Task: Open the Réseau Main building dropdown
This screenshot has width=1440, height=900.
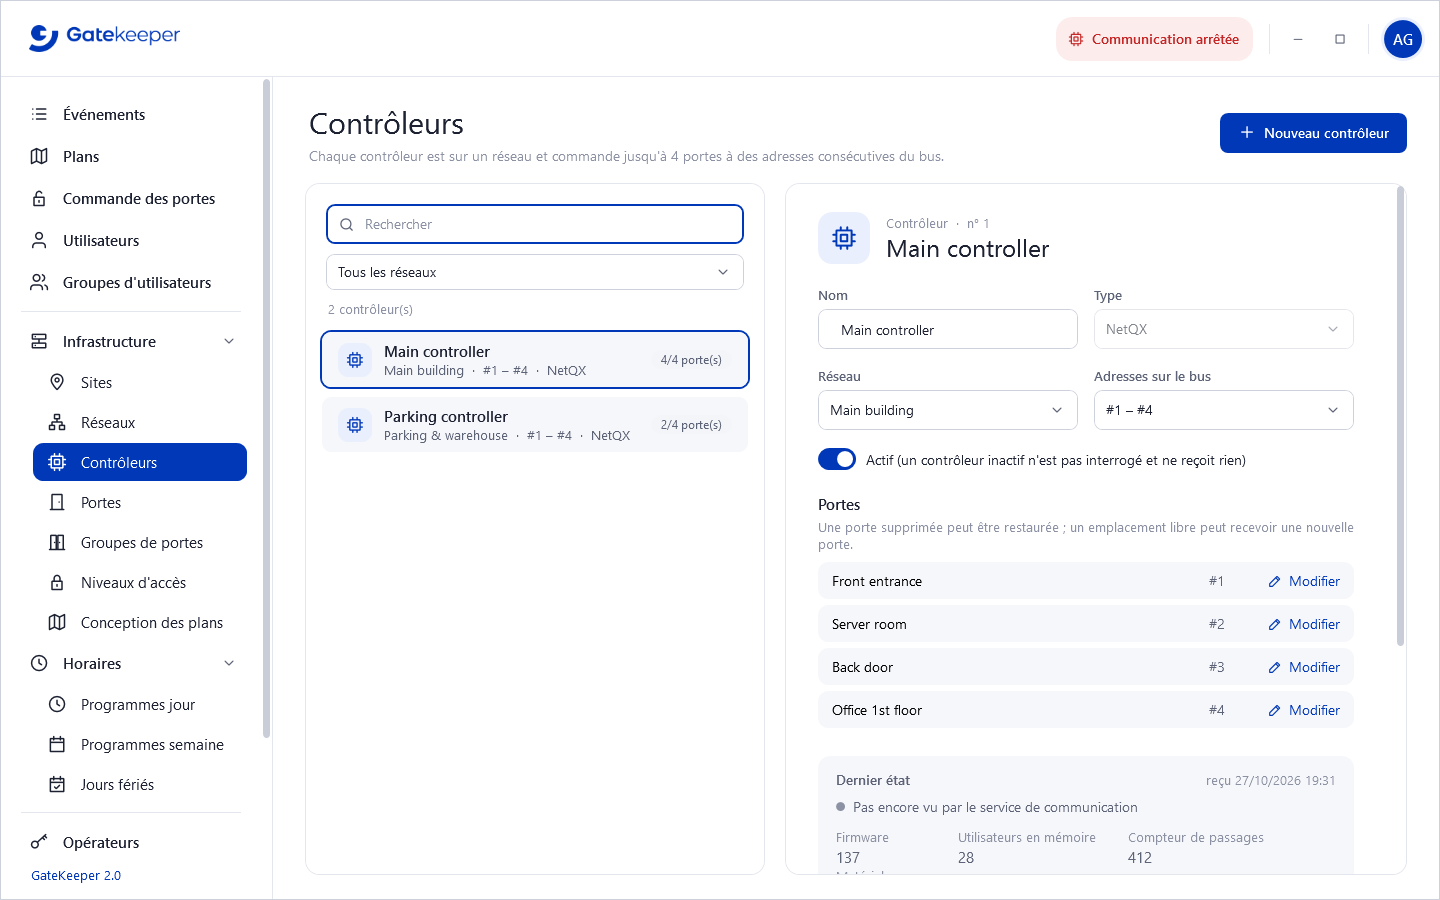Action: [948, 410]
